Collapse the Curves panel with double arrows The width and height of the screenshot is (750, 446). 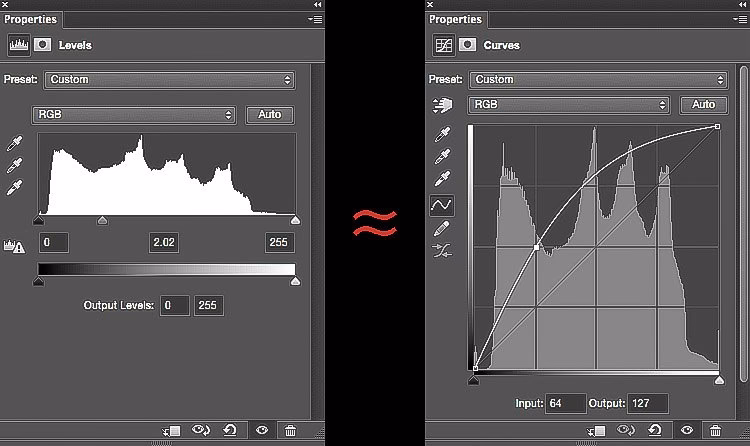[743, 4]
